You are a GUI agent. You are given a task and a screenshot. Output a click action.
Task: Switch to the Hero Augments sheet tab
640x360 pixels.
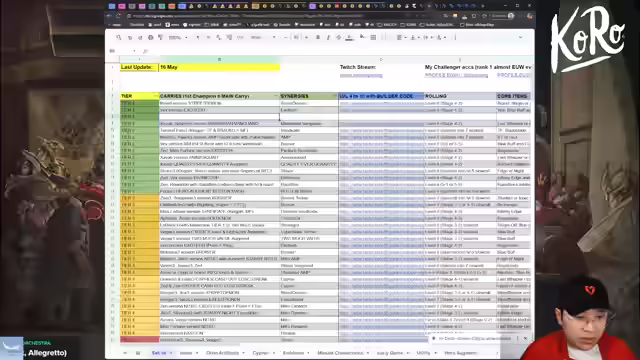[x=460, y=353]
